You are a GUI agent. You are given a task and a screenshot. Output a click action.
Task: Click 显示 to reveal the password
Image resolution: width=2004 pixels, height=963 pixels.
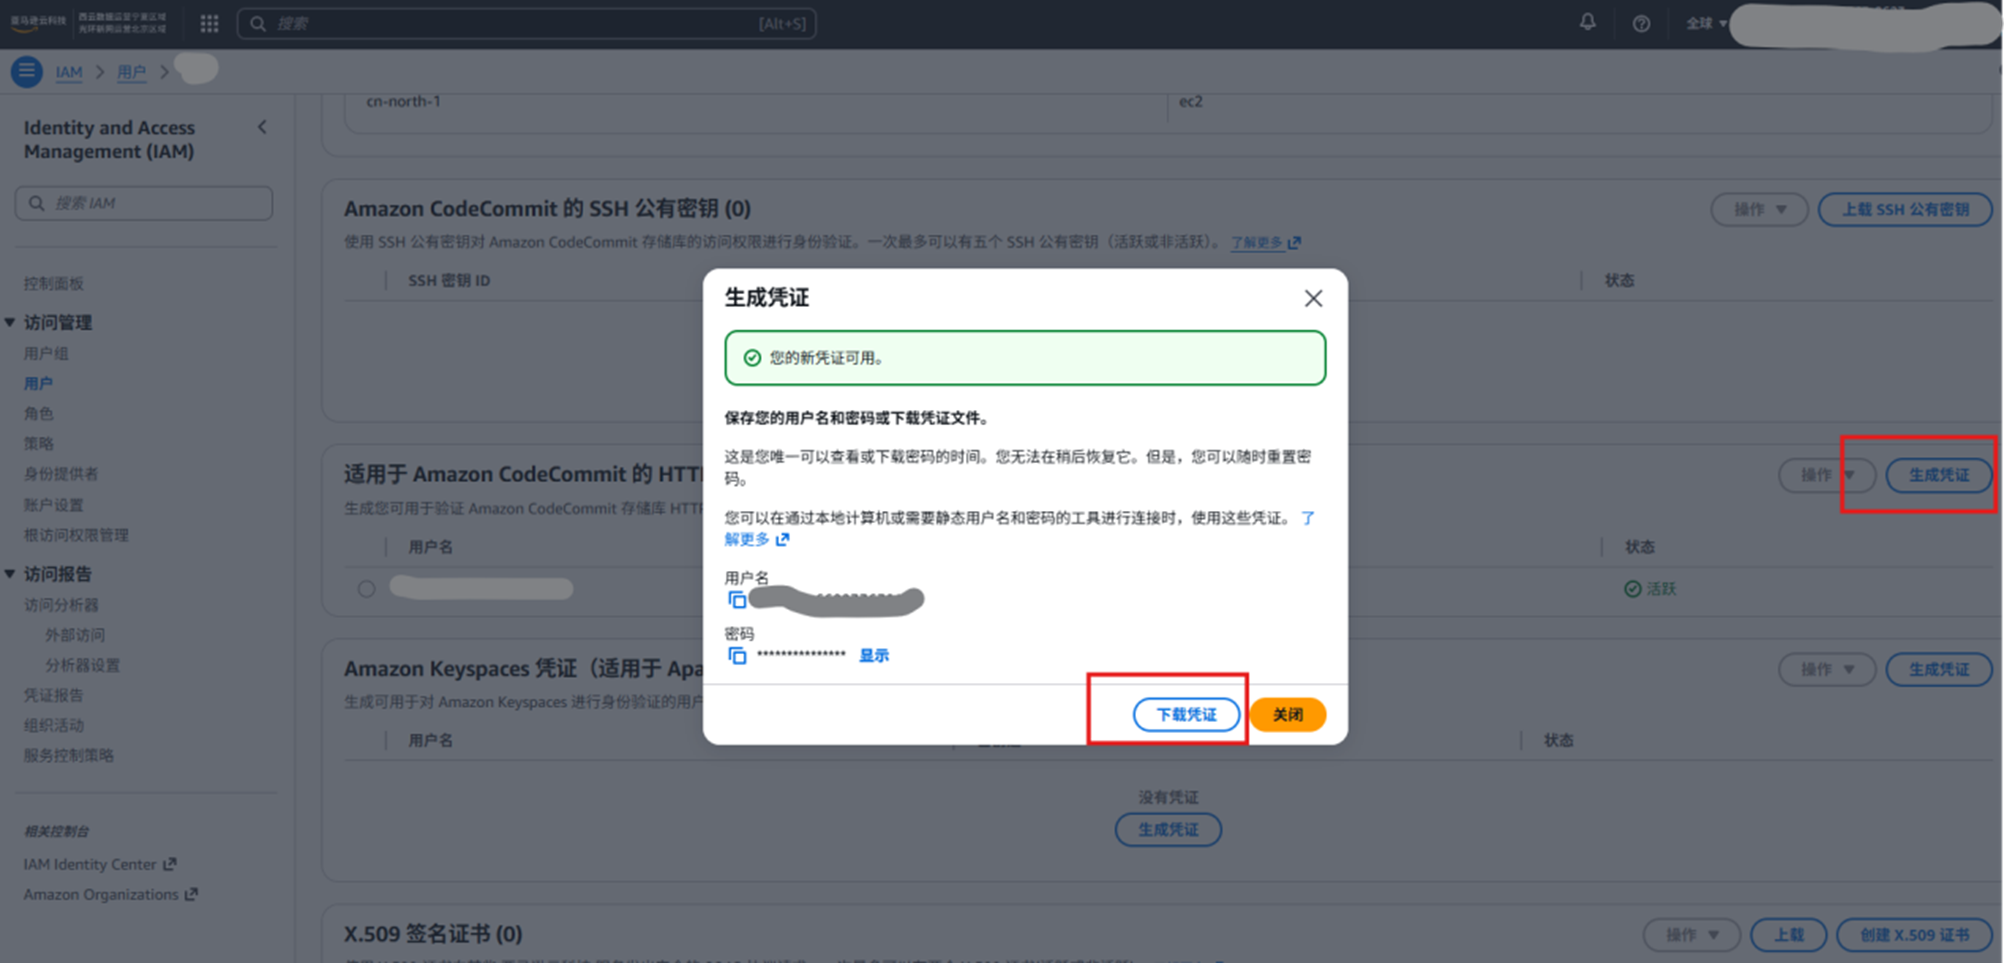point(874,655)
